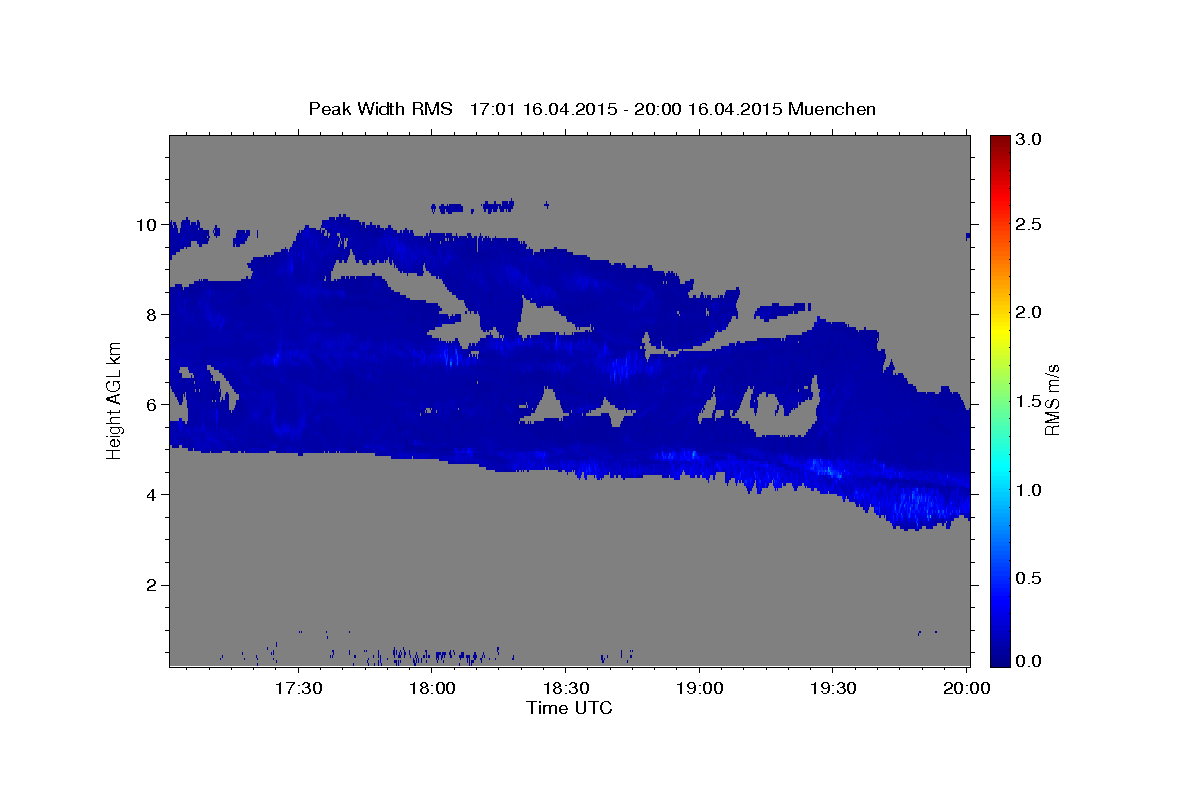Click the 'RMS m/s' colorbar label

[1052, 399]
